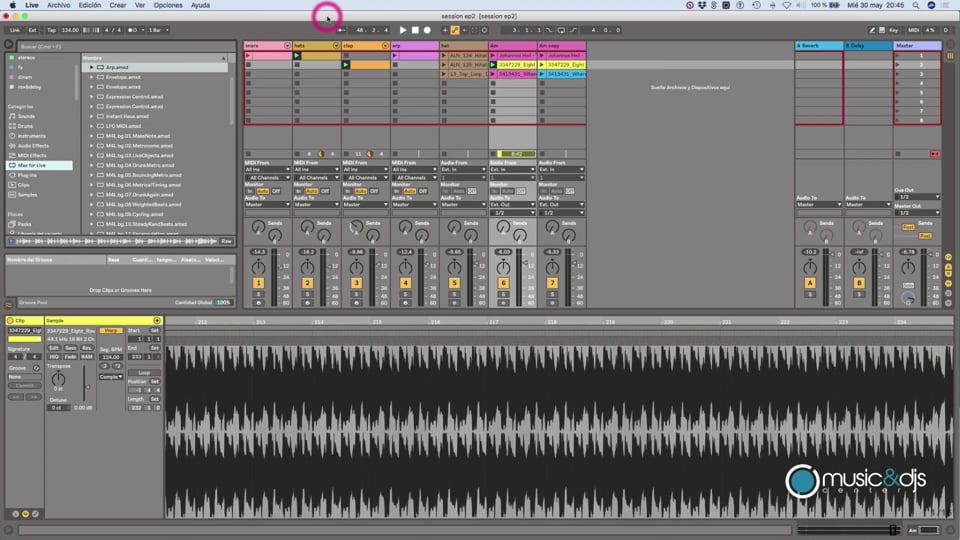Open the Ayuda menu
Viewport: 960px width, 540px height.
pos(200,5)
